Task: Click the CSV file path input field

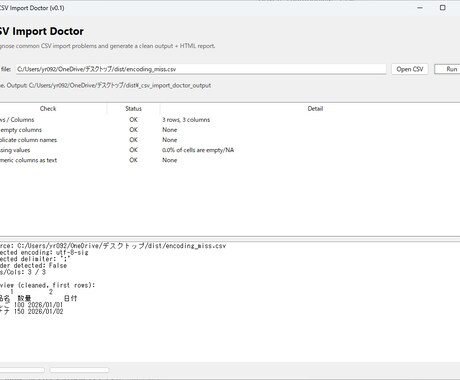Action: click(201, 69)
